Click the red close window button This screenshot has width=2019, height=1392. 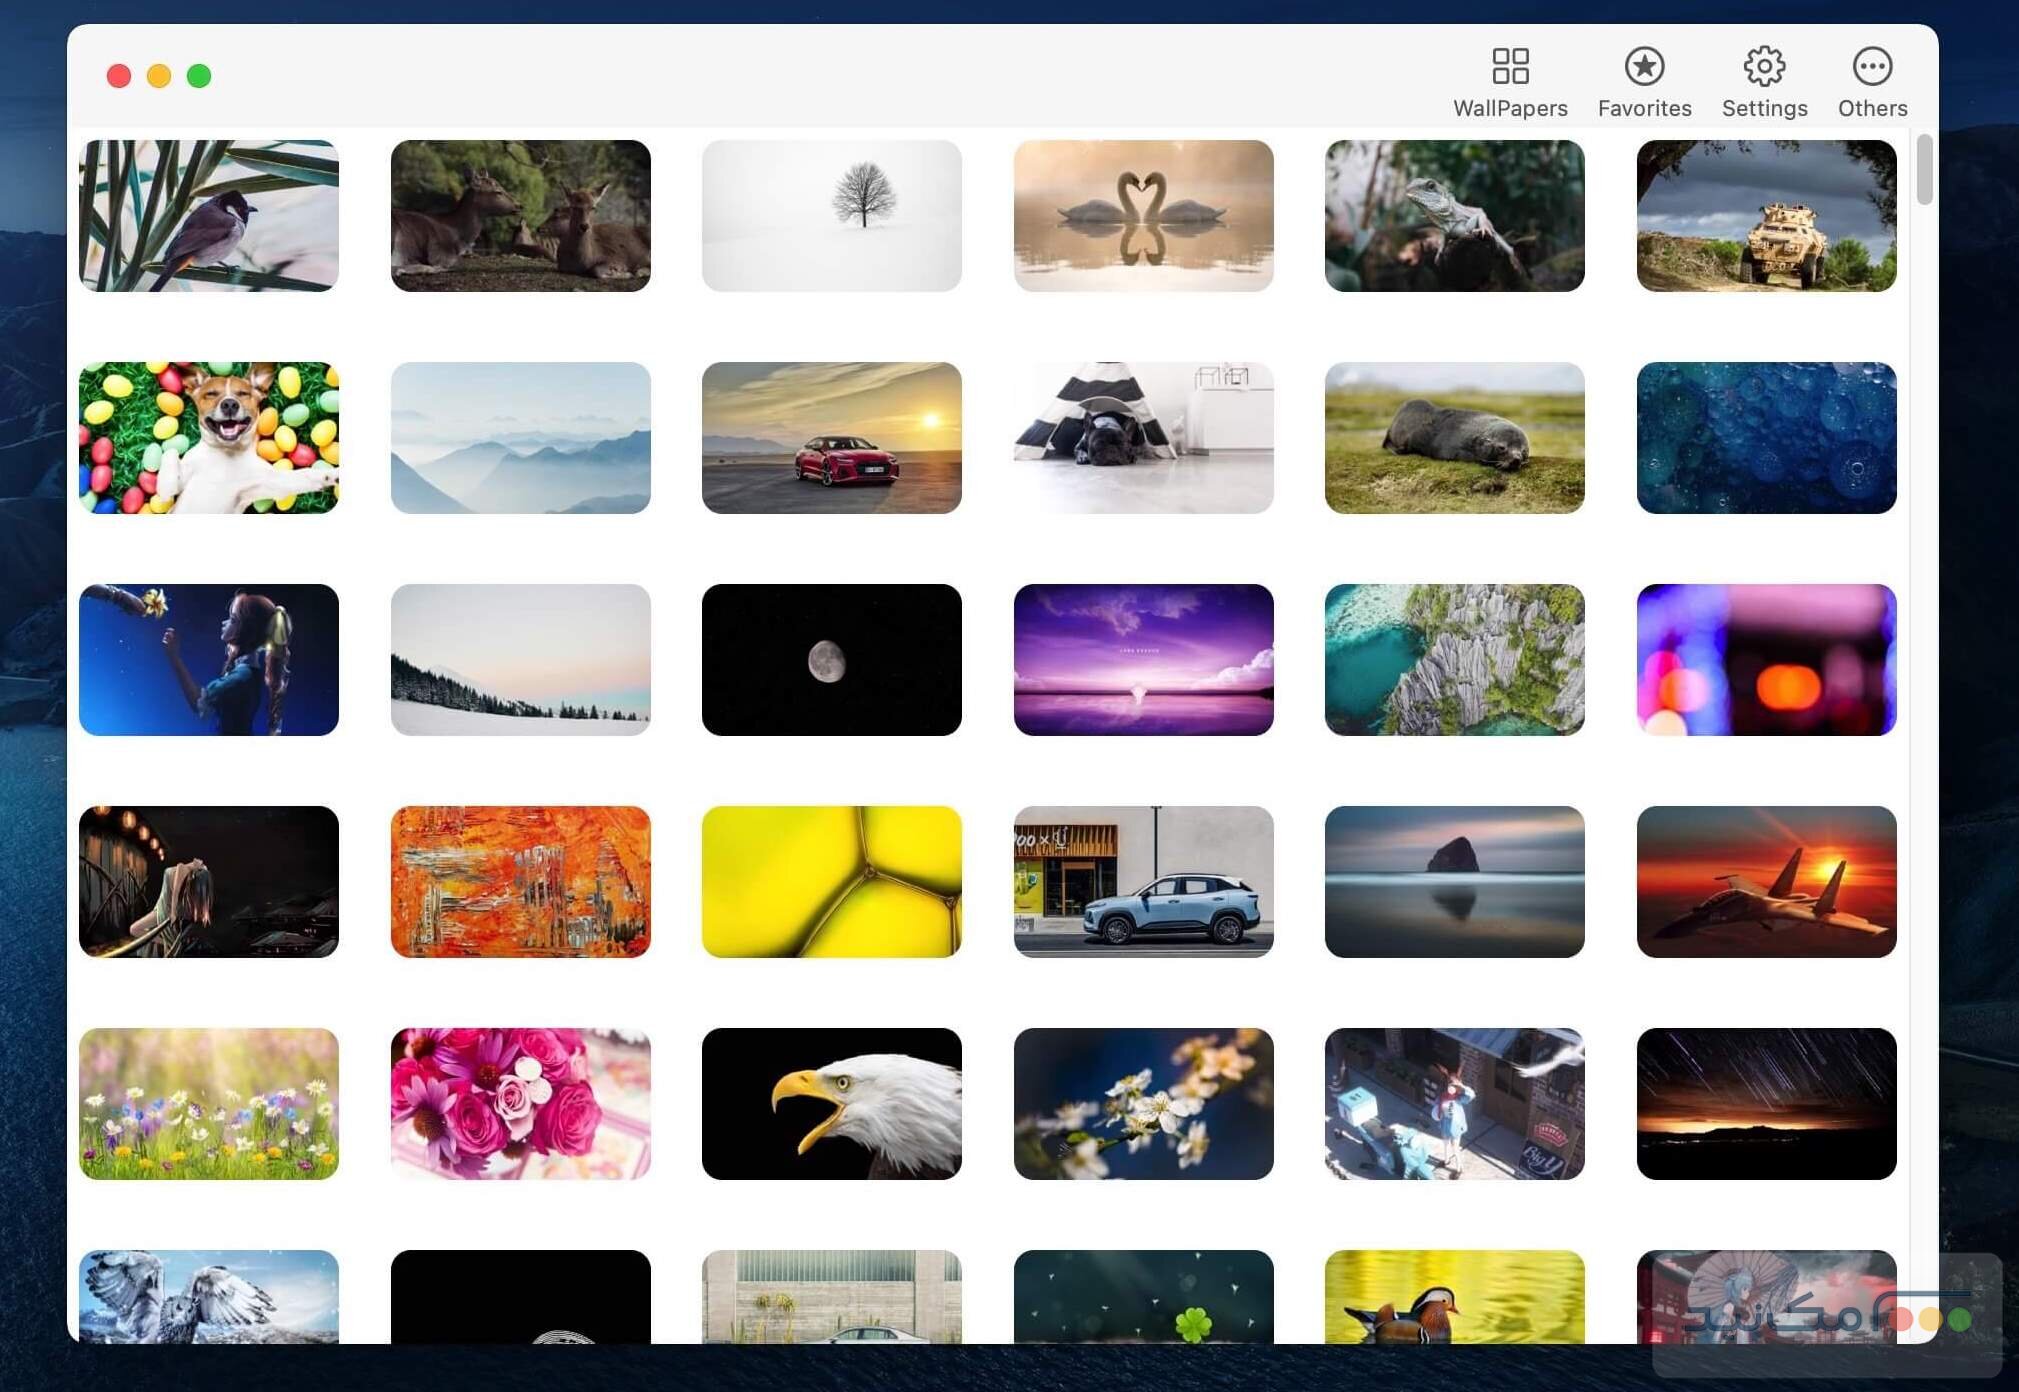point(119,76)
